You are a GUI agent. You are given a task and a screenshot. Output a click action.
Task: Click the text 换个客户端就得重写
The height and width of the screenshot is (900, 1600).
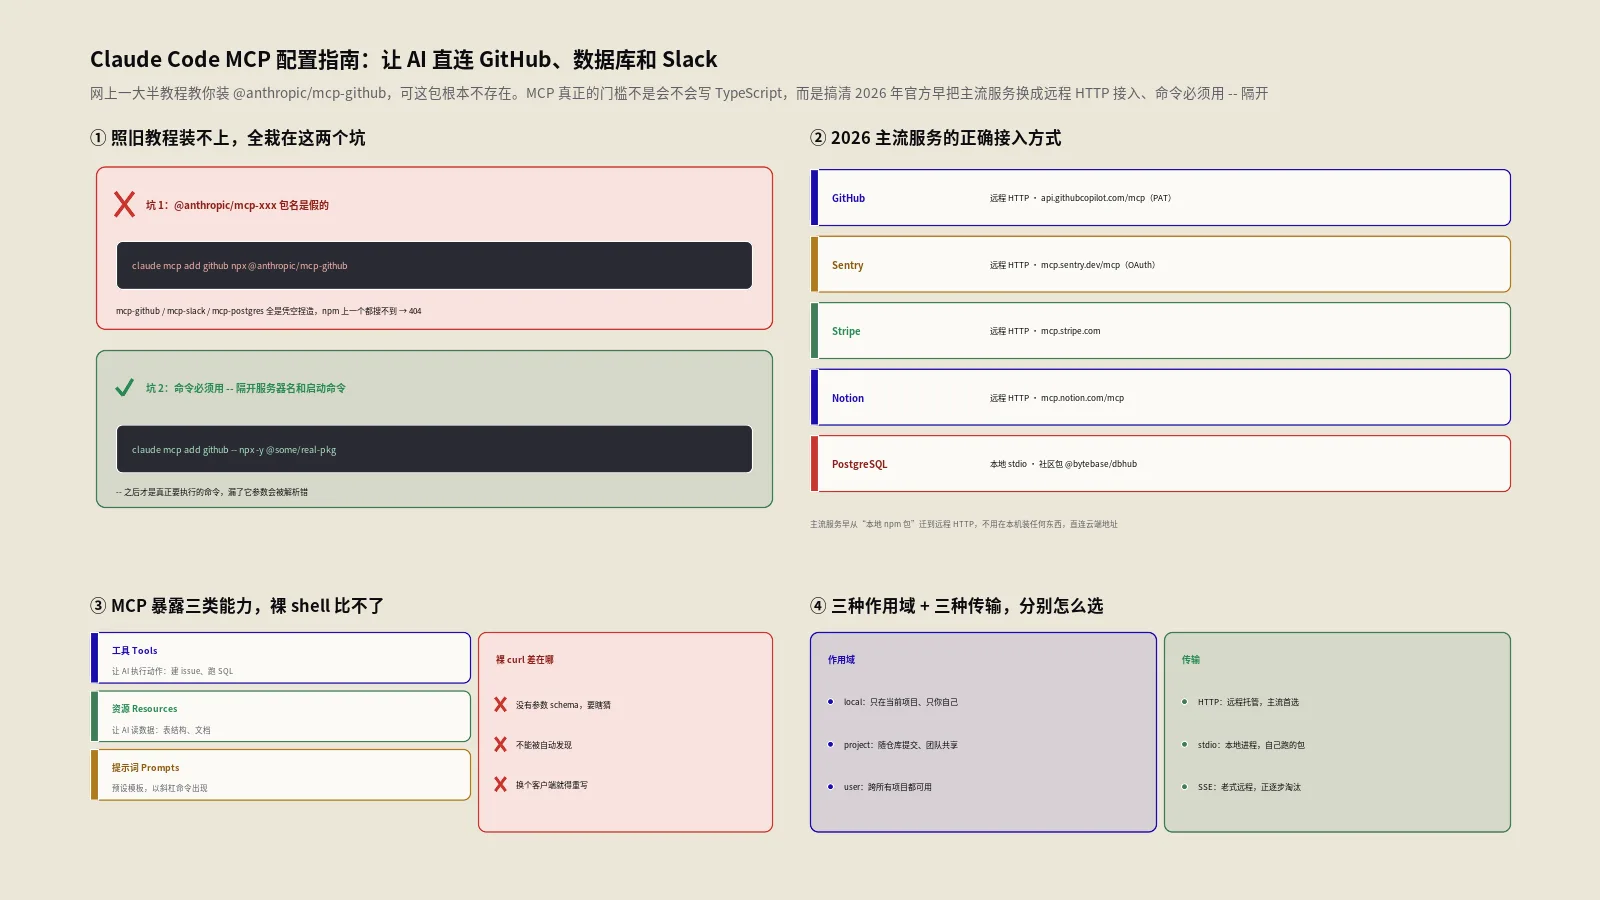pos(552,785)
